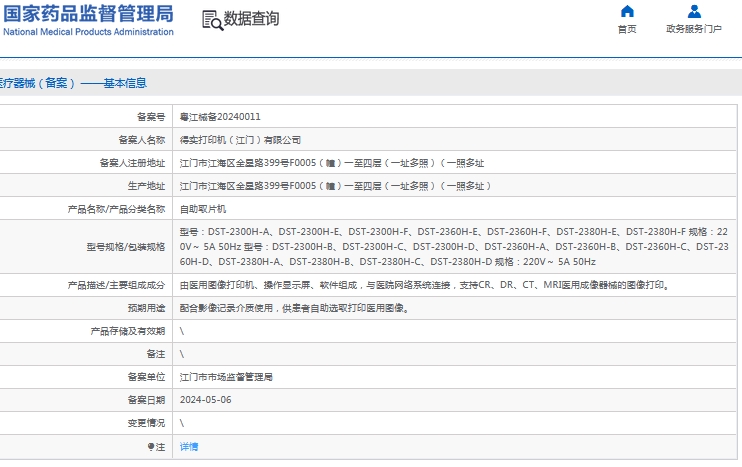The height and width of the screenshot is (467, 742).
Task: Click the 医疗器械（备案）基本信息 section heading
Action: click(73, 83)
